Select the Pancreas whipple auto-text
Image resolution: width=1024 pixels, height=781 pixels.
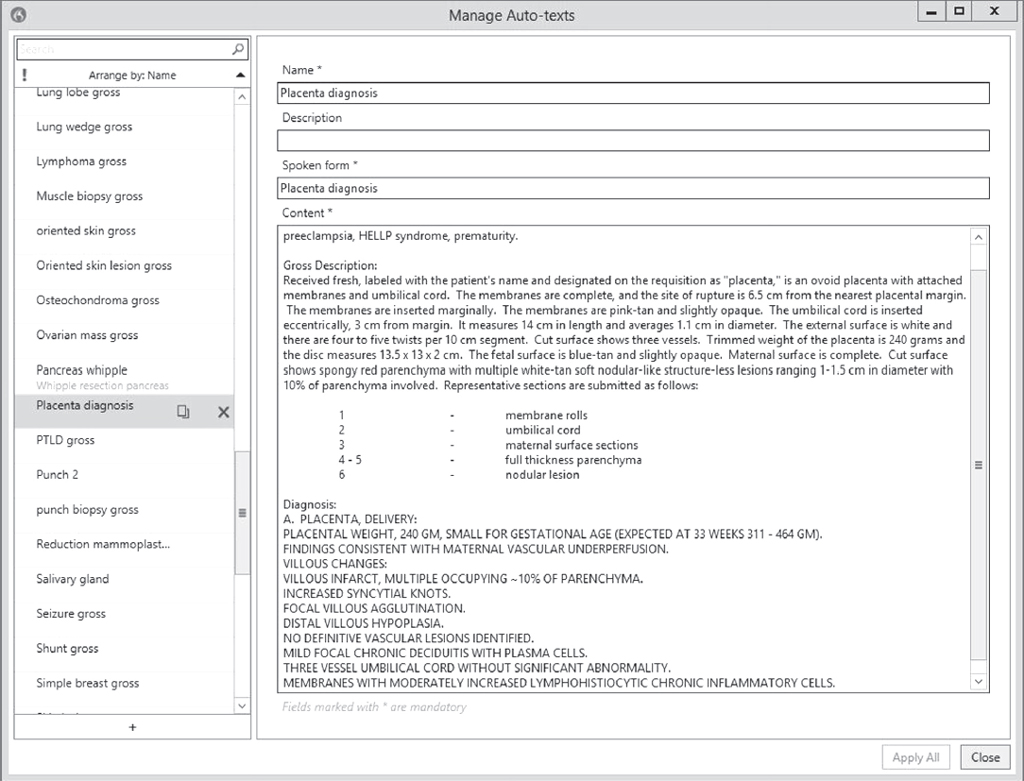pos(82,371)
